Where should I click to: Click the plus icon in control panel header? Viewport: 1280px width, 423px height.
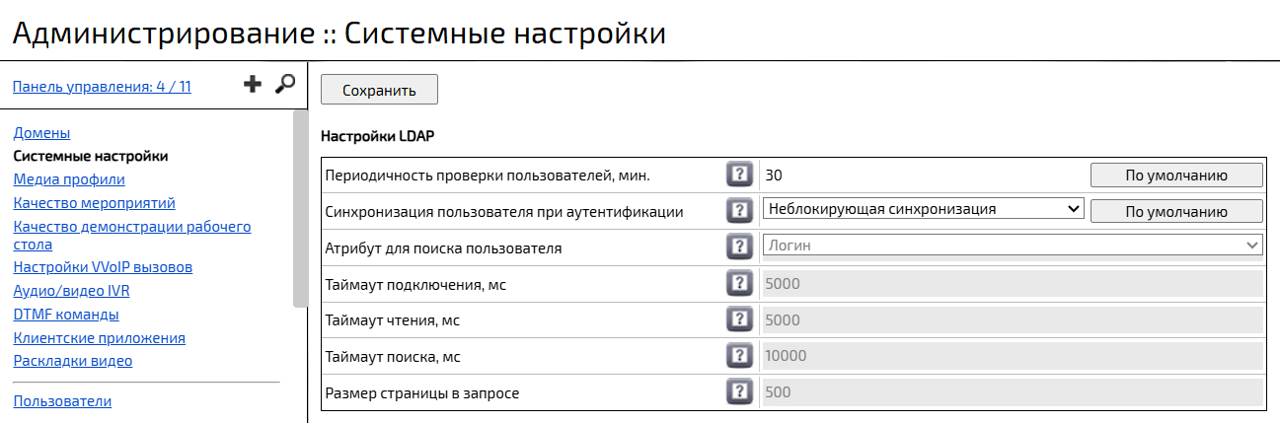pos(253,85)
